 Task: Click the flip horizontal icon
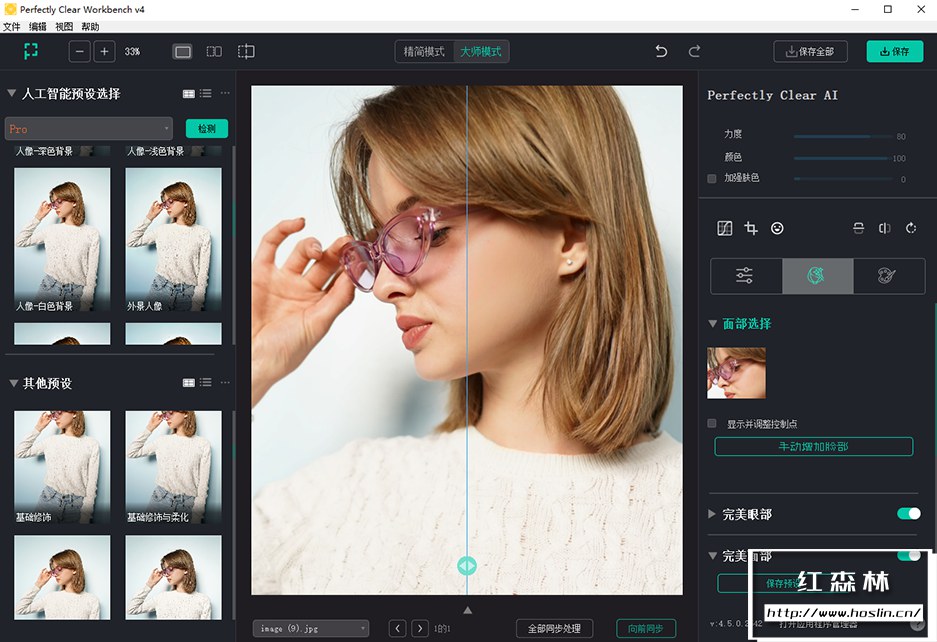pyautogui.click(x=884, y=228)
